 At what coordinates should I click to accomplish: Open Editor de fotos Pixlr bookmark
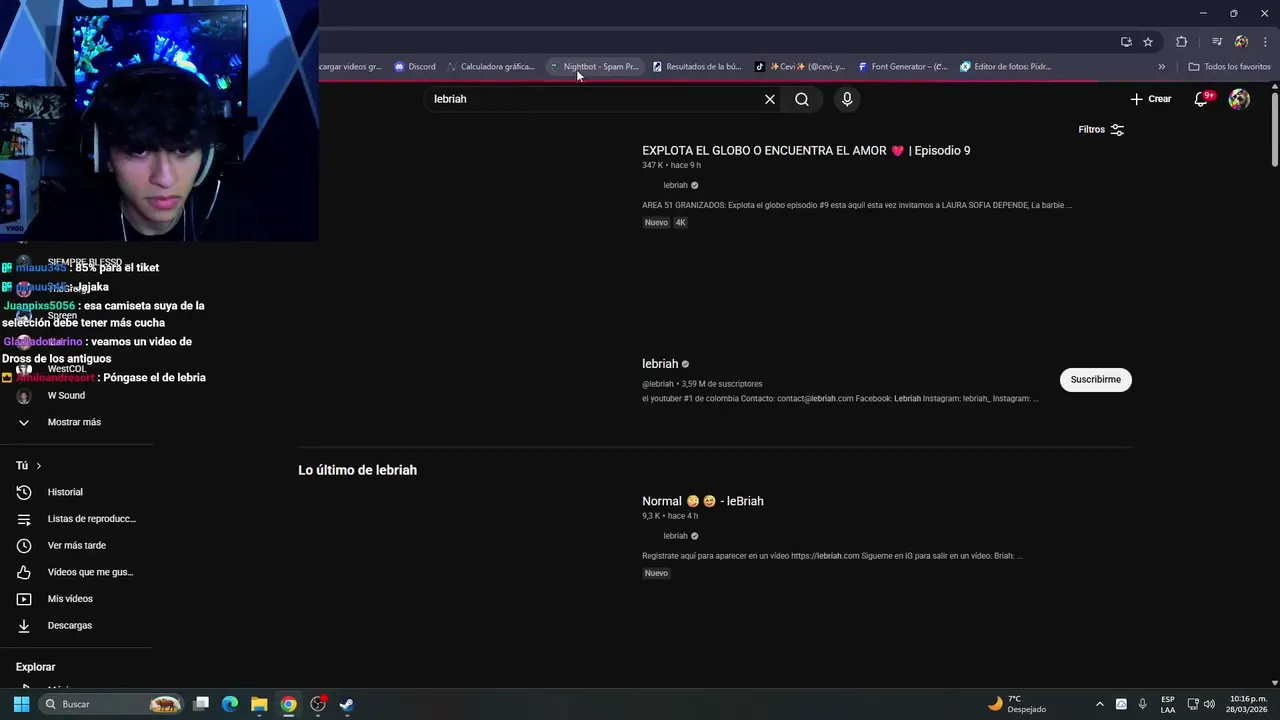1006,67
